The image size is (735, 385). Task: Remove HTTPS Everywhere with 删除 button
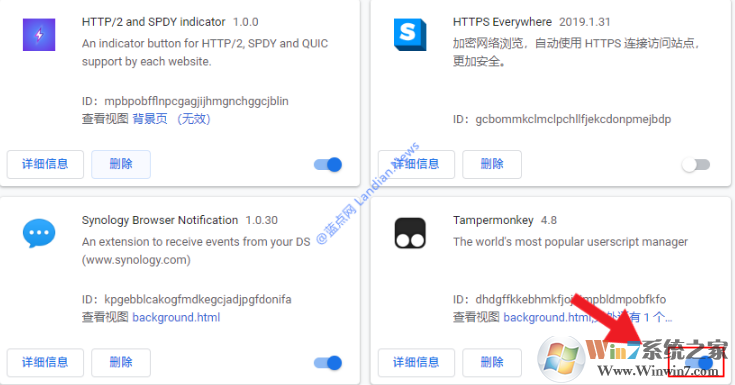click(x=492, y=164)
